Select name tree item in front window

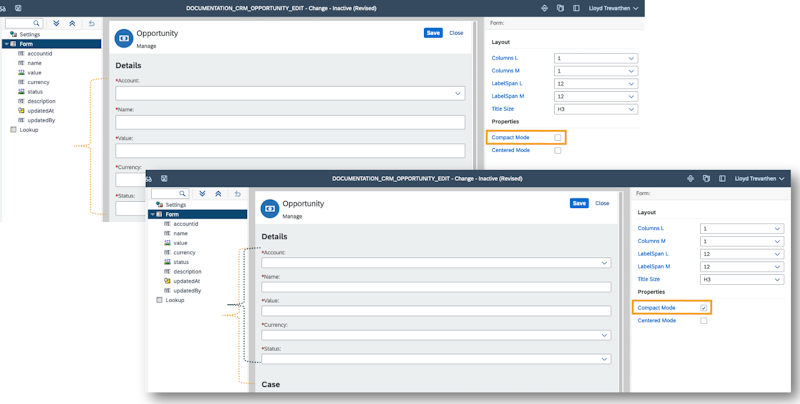point(181,233)
